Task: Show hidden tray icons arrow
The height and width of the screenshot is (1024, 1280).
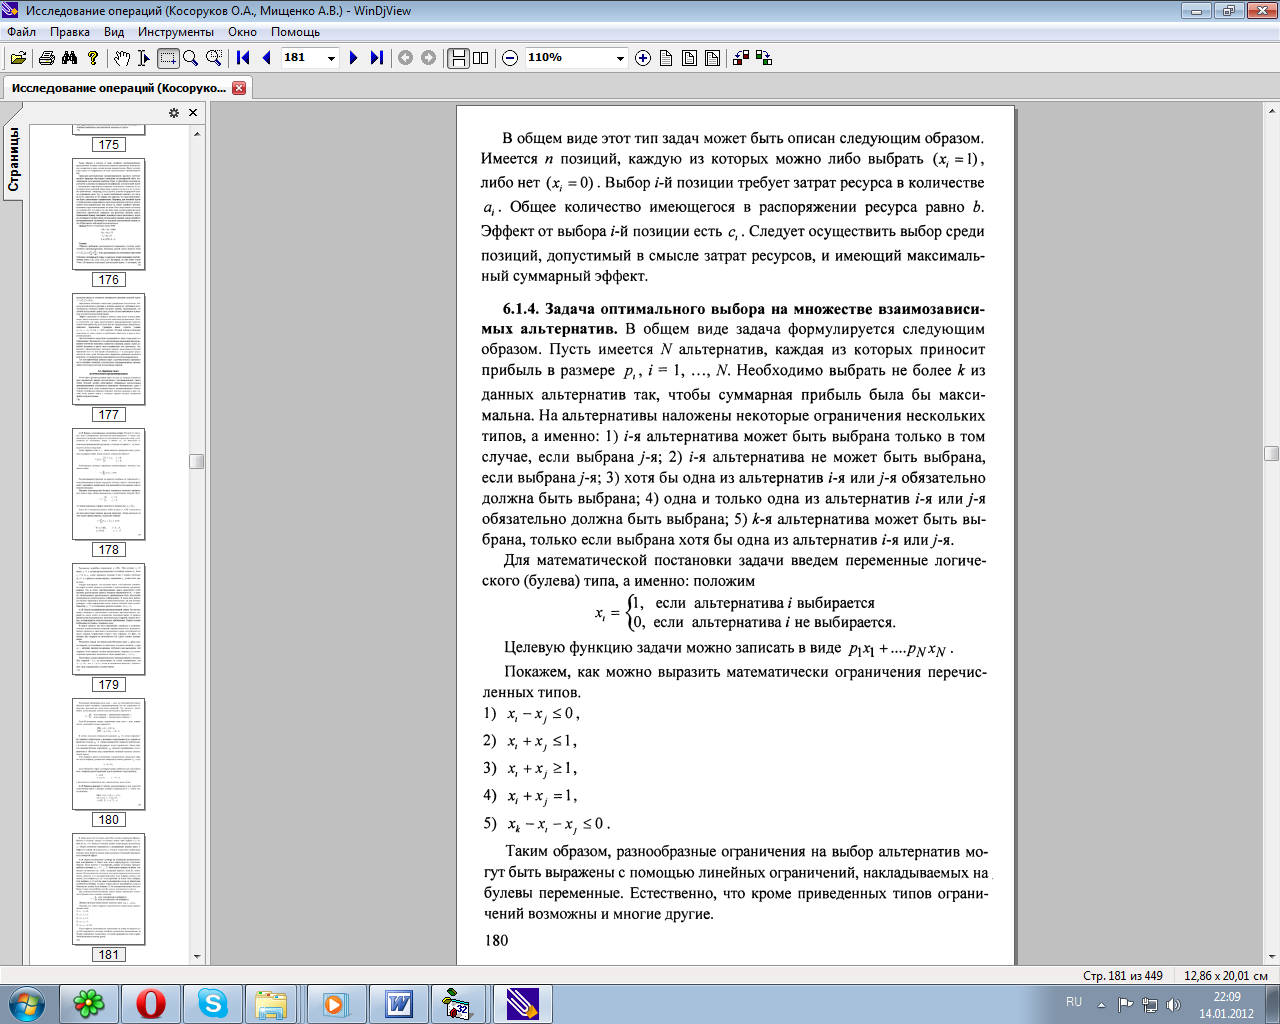Action: (x=1102, y=1004)
